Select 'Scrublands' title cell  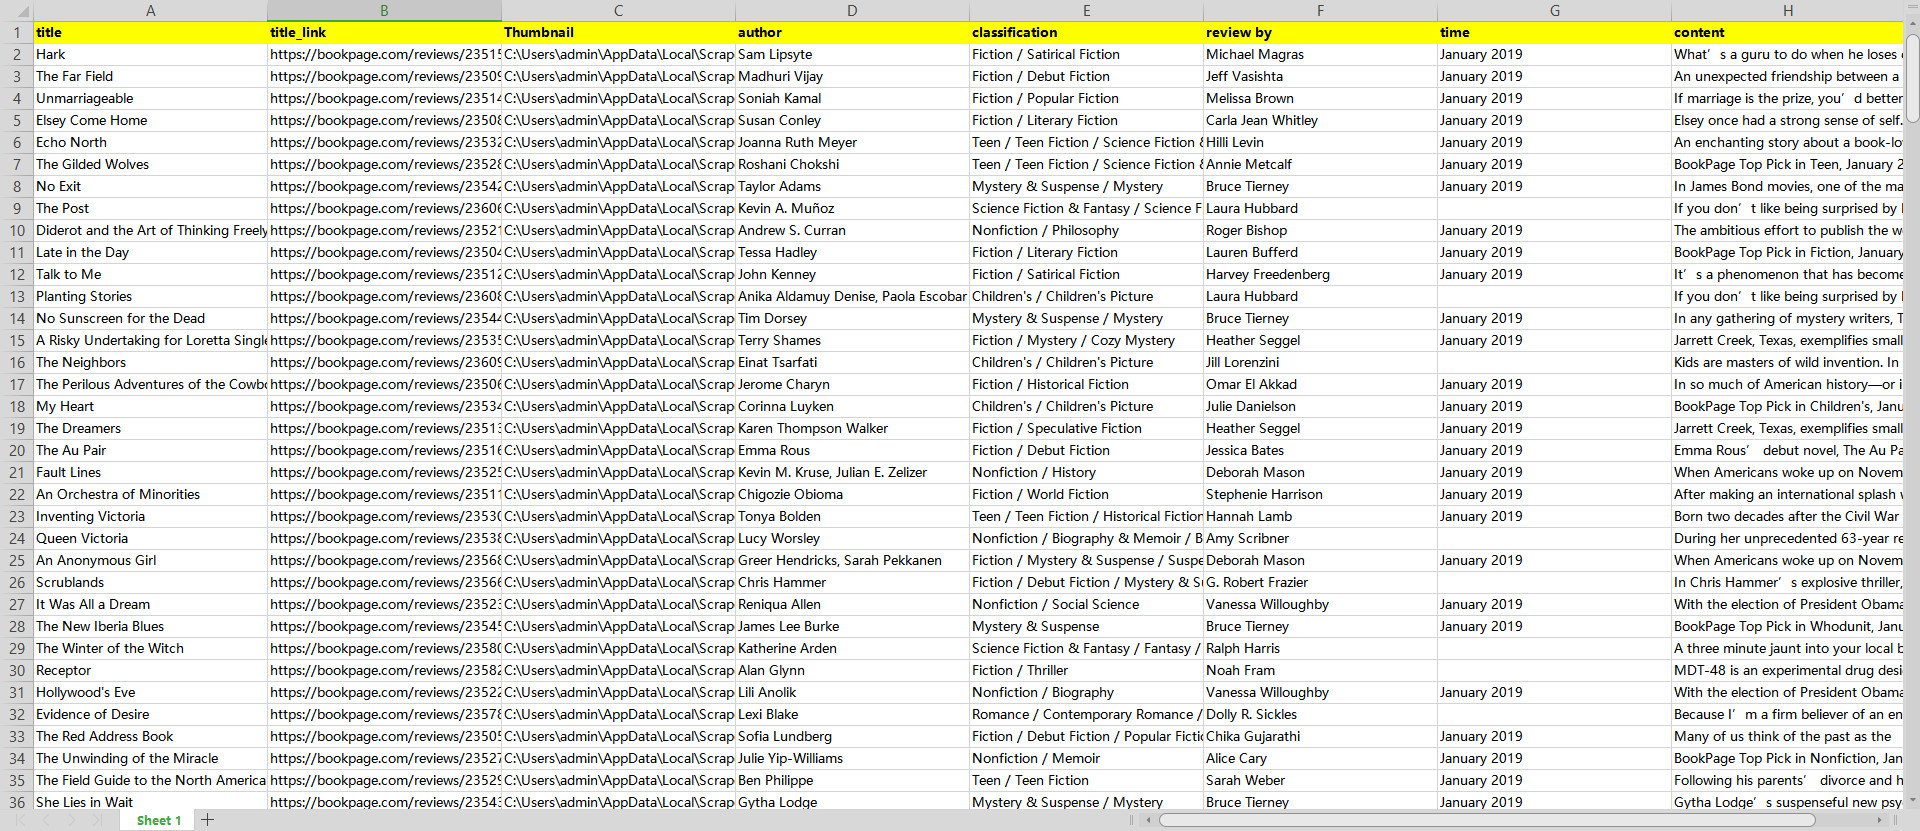pos(151,582)
